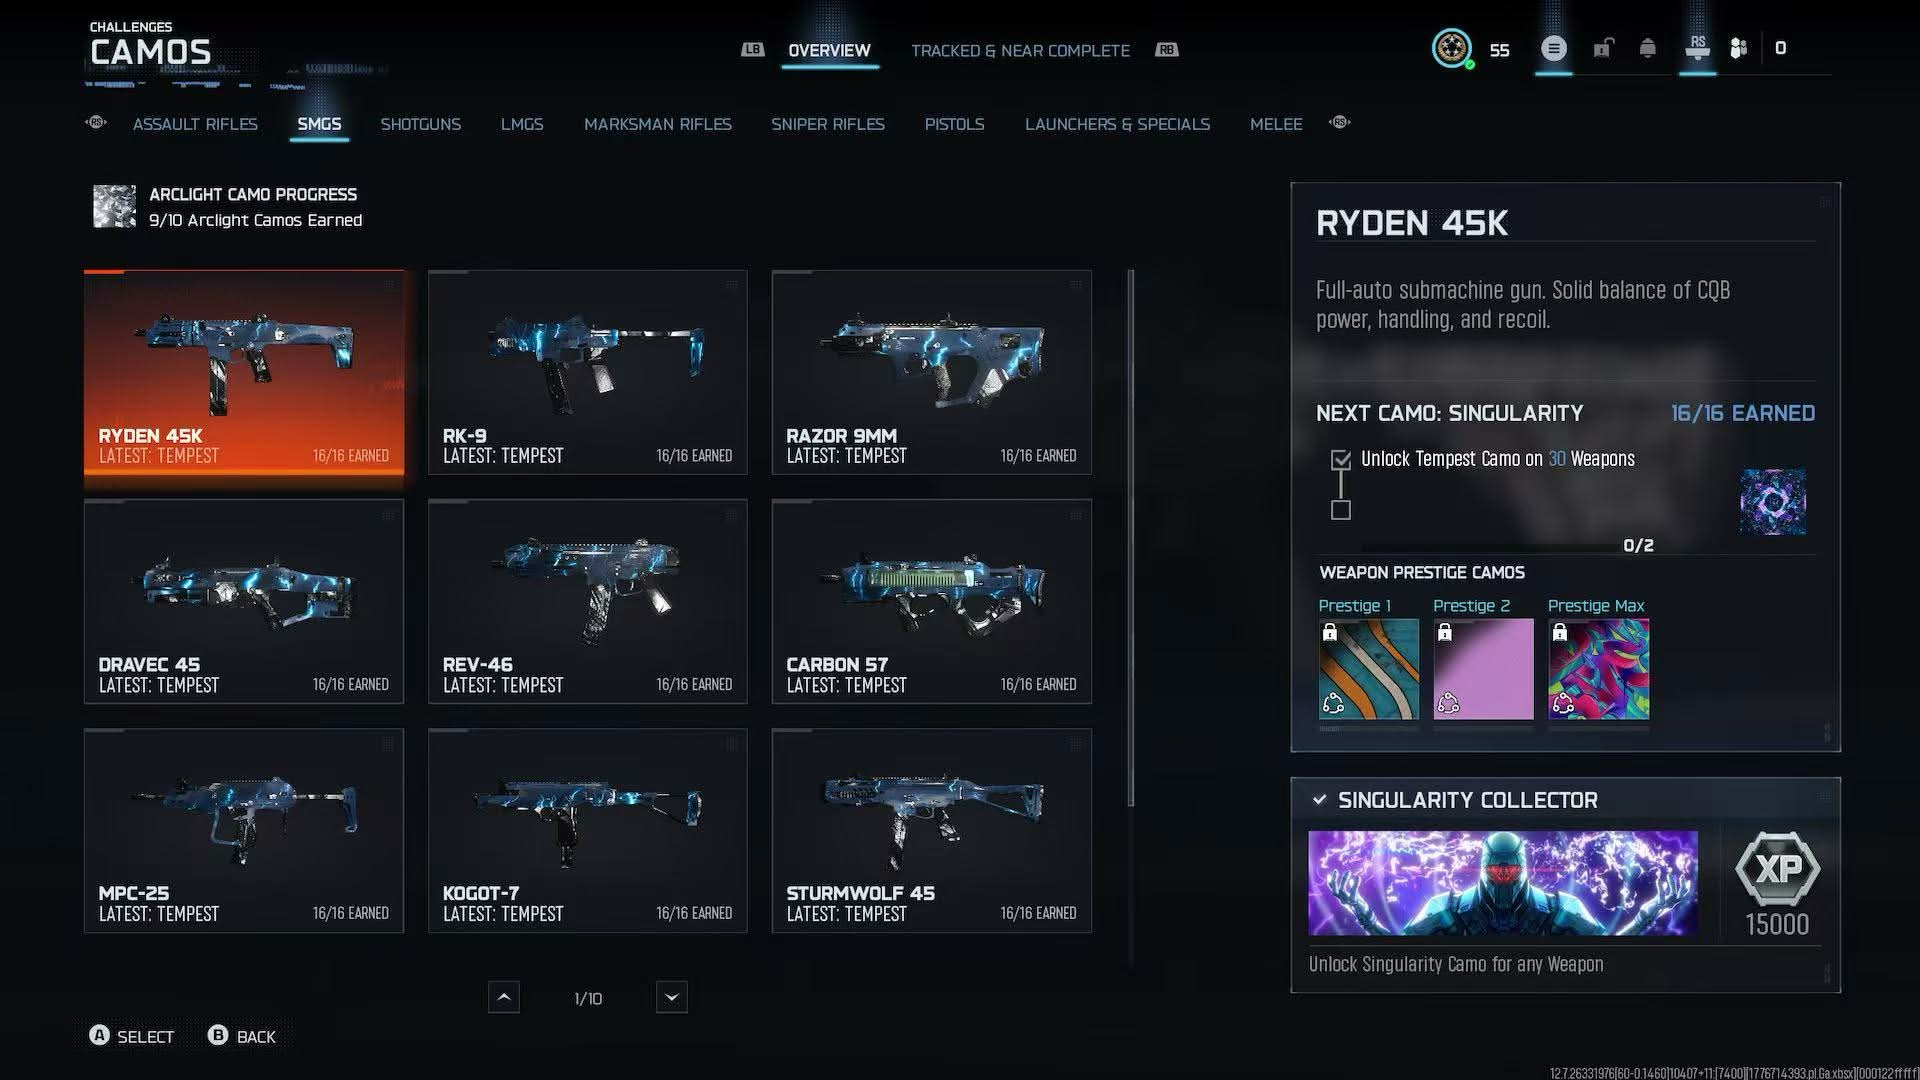
Task: Select the Prestige Max camo swatch
Action: (x=1598, y=669)
